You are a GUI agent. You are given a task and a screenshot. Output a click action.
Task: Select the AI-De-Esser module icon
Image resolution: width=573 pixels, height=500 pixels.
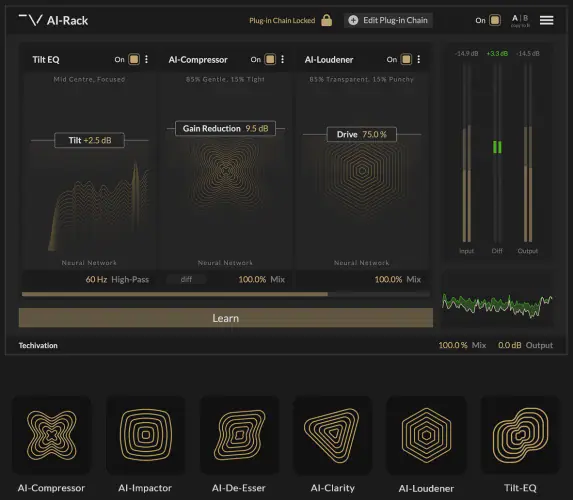click(239, 435)
